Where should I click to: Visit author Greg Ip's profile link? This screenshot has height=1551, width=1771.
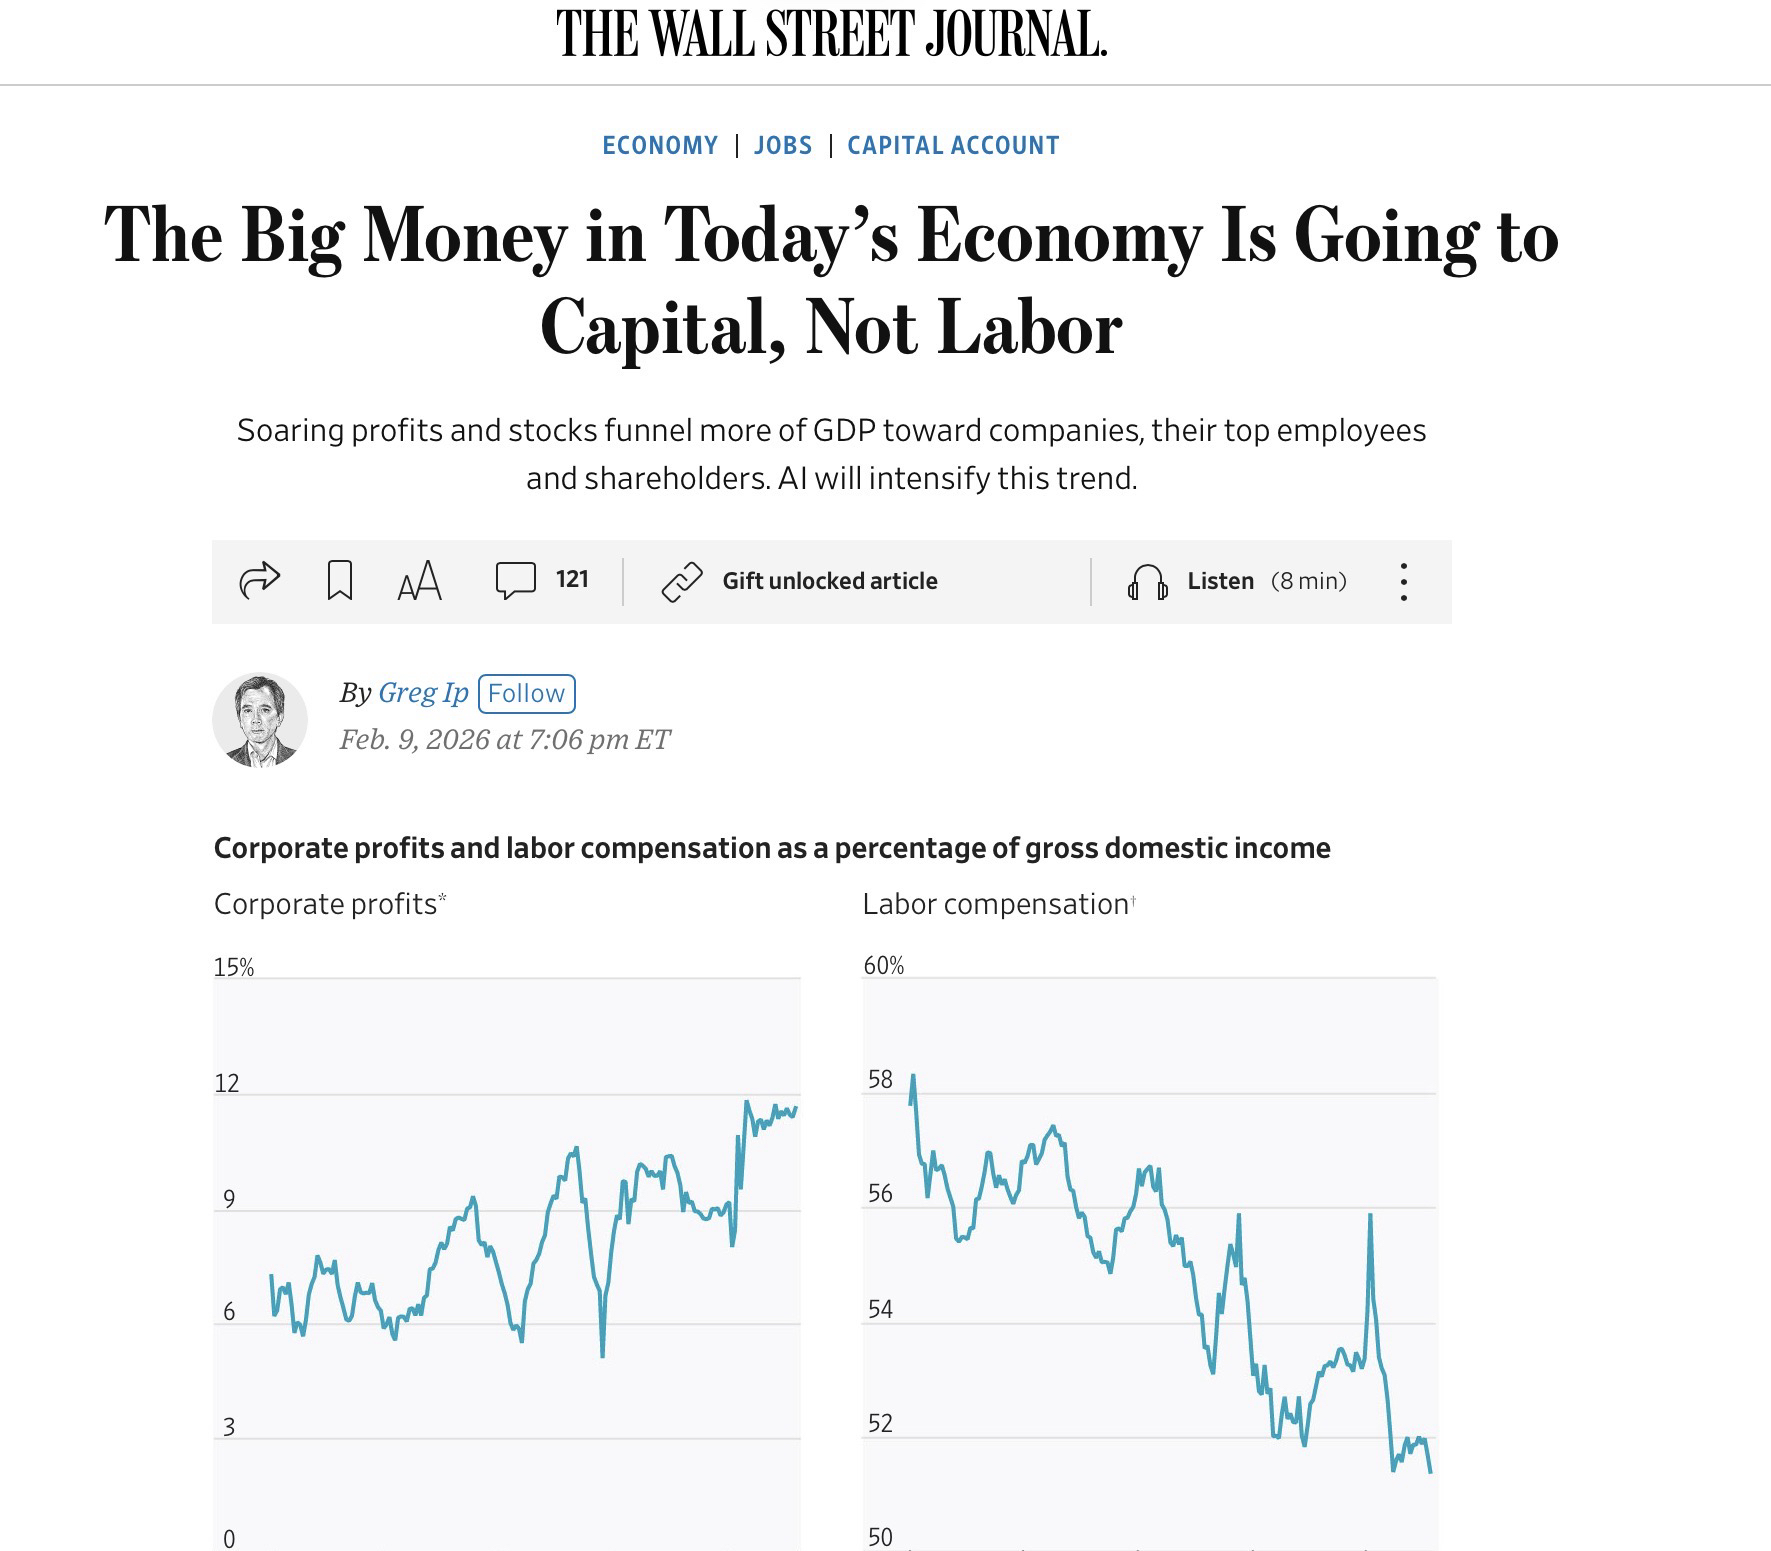423,693
